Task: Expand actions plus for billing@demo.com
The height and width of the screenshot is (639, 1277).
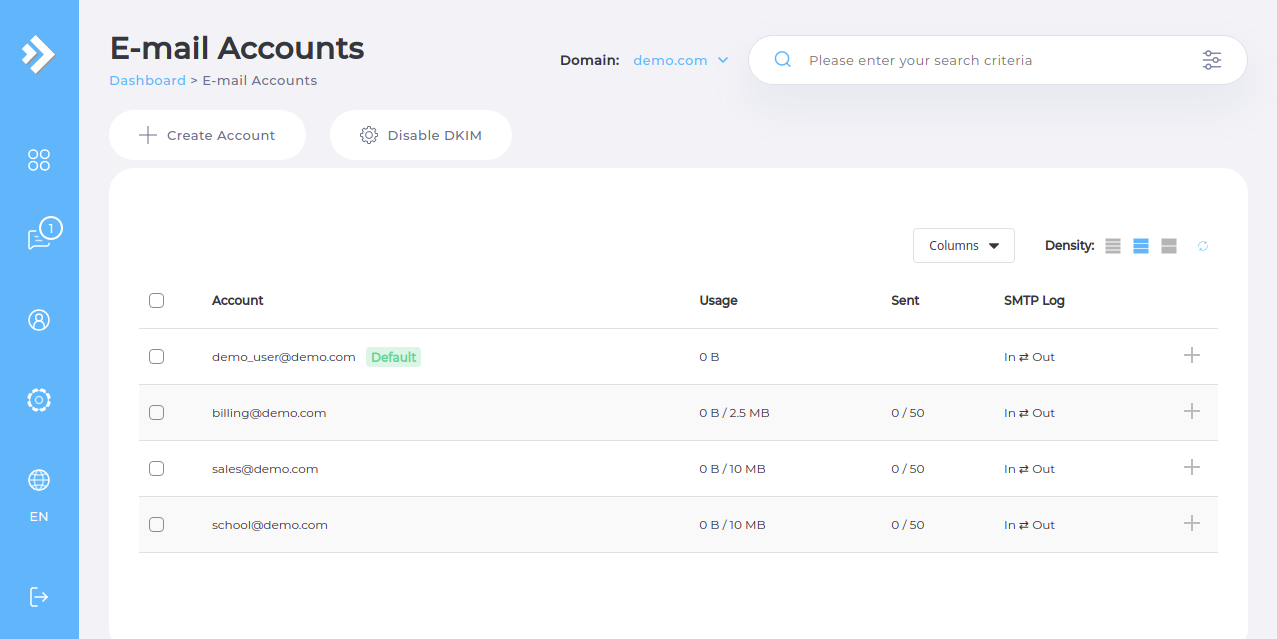Action: point(1191,411)
